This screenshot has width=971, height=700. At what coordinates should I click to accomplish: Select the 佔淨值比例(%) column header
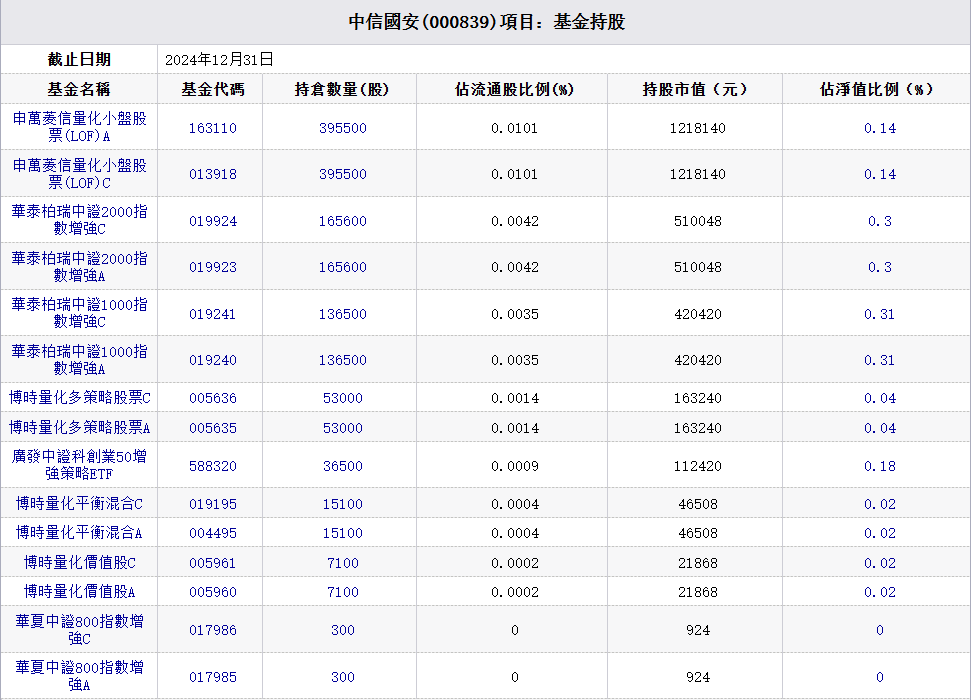(x=876, y=89)
